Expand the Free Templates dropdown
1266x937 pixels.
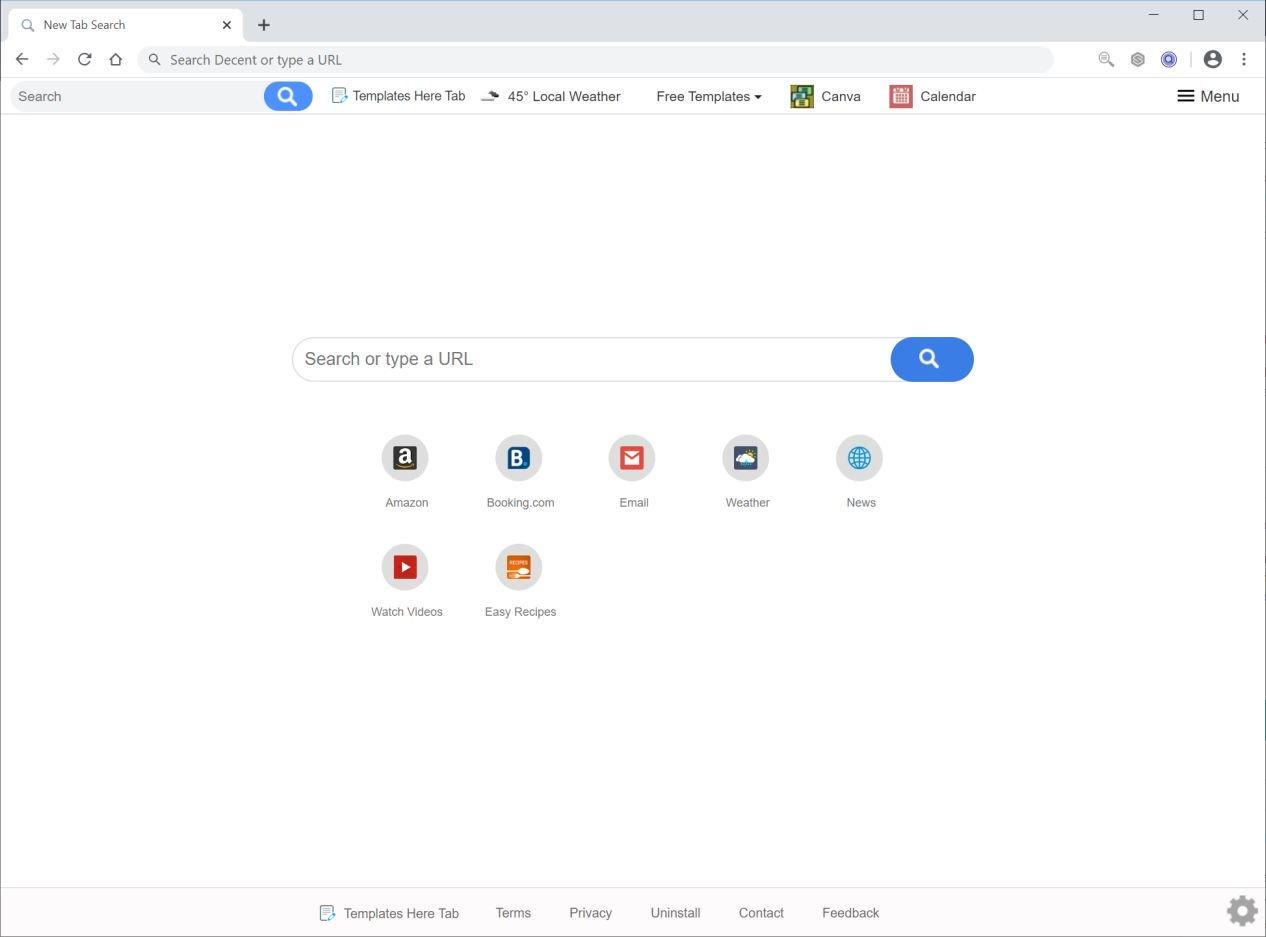708,96
